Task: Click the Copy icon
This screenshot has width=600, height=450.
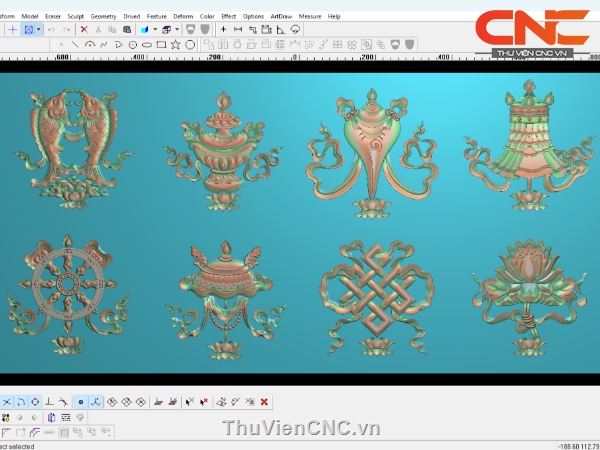Action: click(112, 29)
